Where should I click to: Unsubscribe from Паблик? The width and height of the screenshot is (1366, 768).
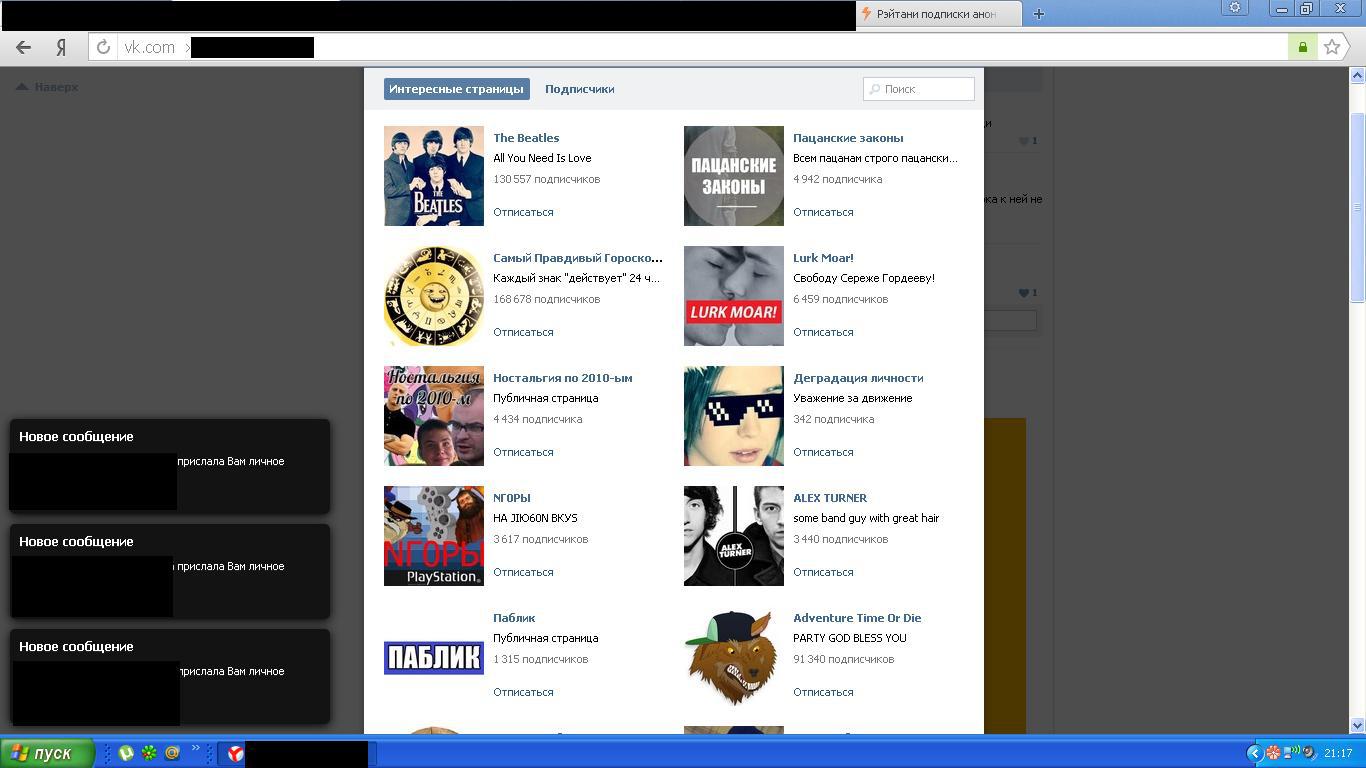click(x=523, y=692)
